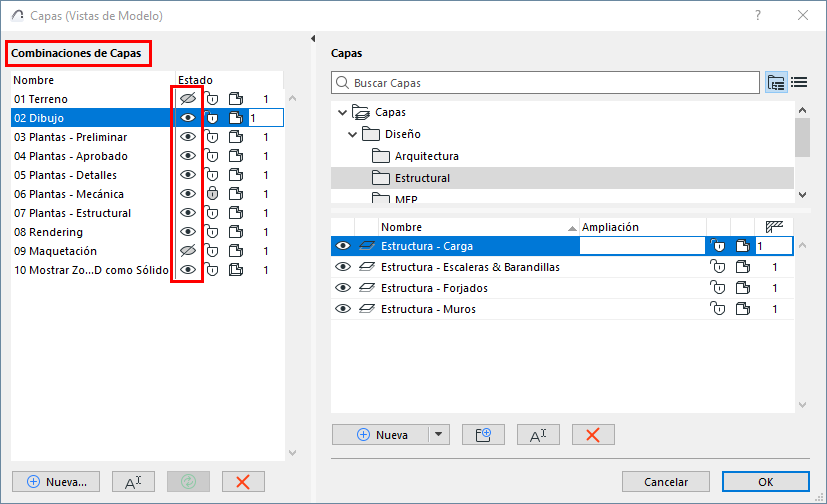Click the lock icon for 06 Plantas - Mecánica

211,194
